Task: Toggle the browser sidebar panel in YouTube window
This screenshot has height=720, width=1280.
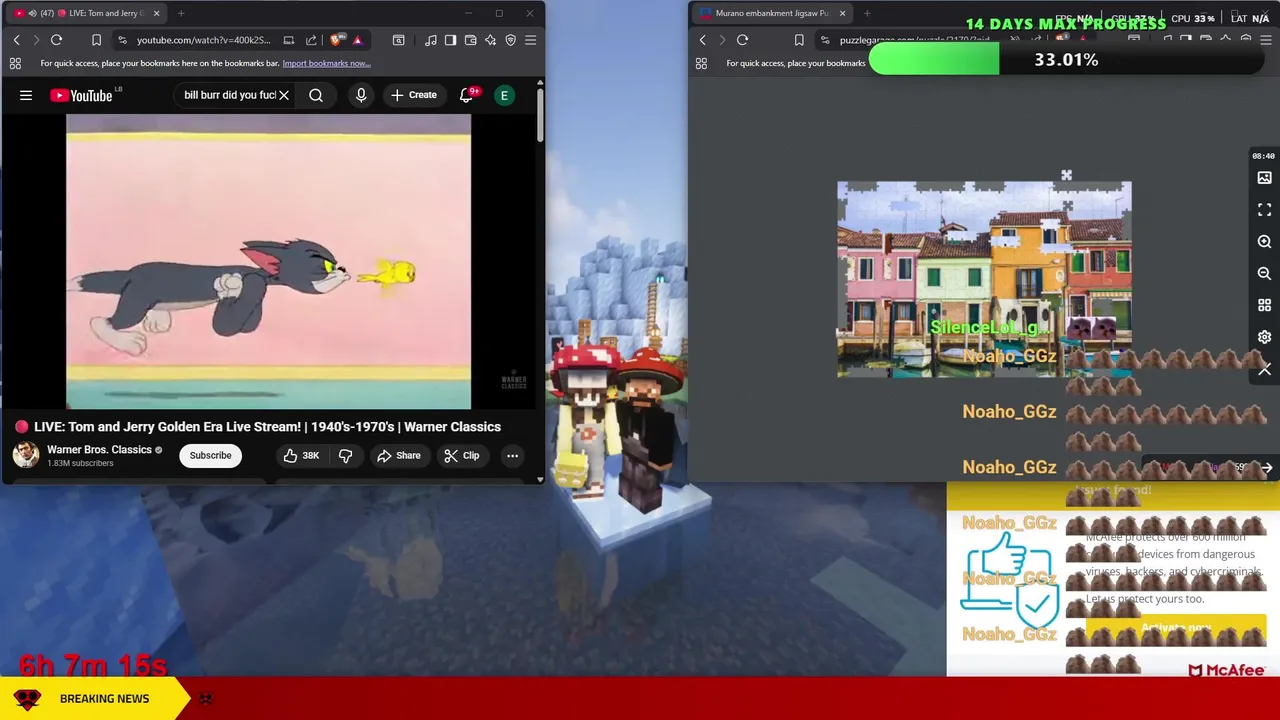Action: (450, 40)
